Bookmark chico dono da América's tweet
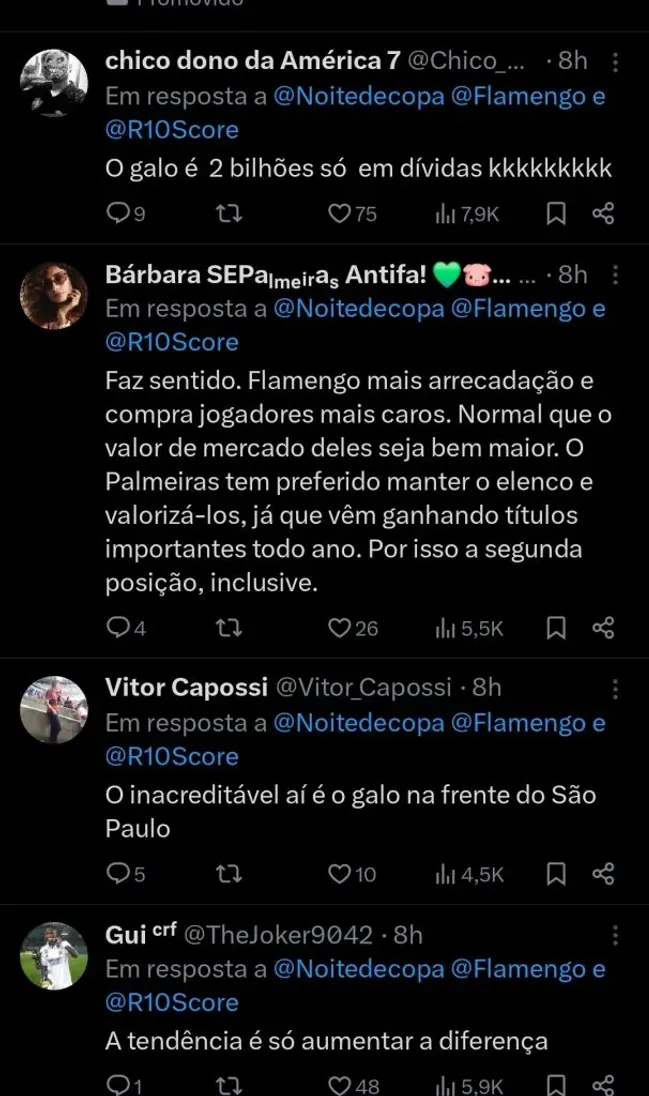 [x=557, y=213]
